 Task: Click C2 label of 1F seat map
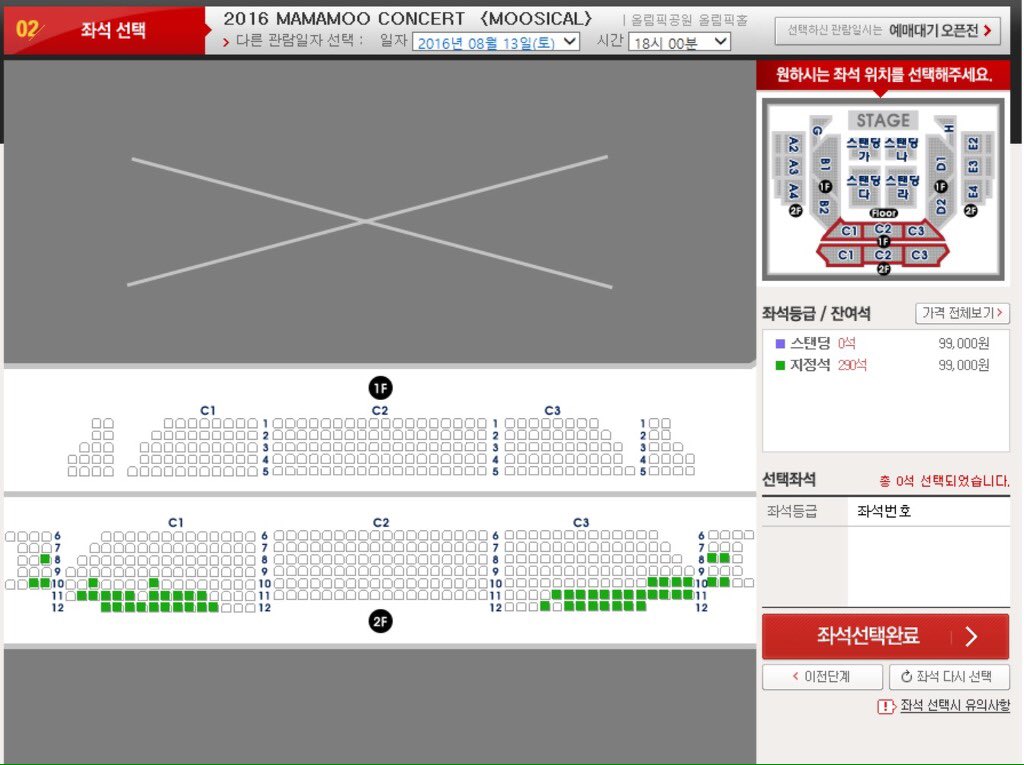380,410
